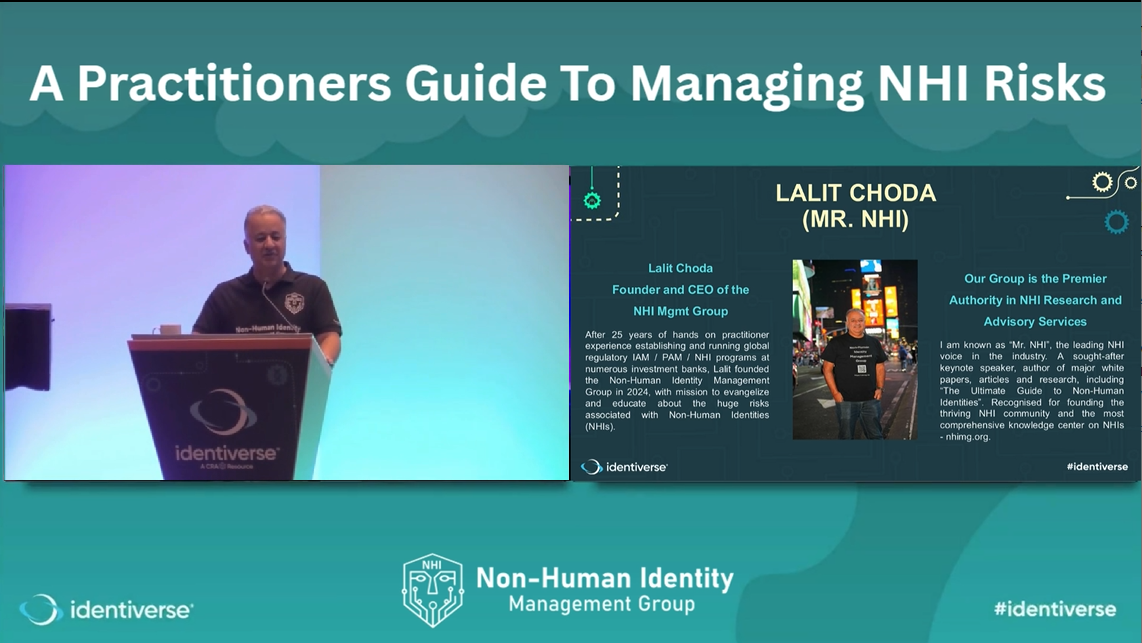Click the yellow gear icon at slide top-right
1142x643 pixels.
click(x=1102, y=182)
